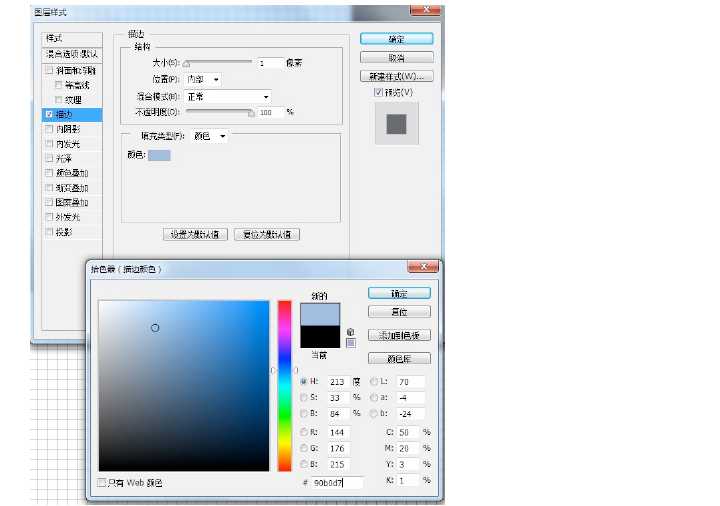Open the 混合模式 (Blend Mode) dropdown
Image resolution: width=720 pixels, height=506 pixels.
pos(229,97)
